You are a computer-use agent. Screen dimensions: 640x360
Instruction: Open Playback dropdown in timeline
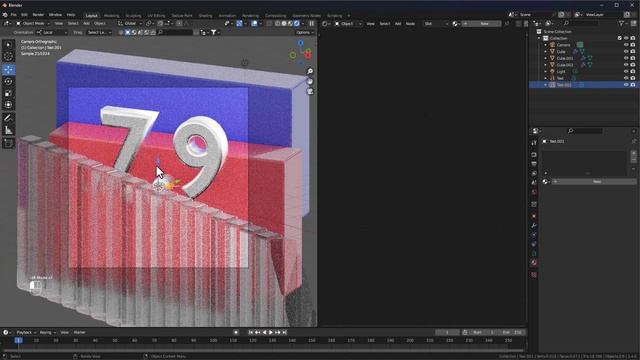point(26,332)
